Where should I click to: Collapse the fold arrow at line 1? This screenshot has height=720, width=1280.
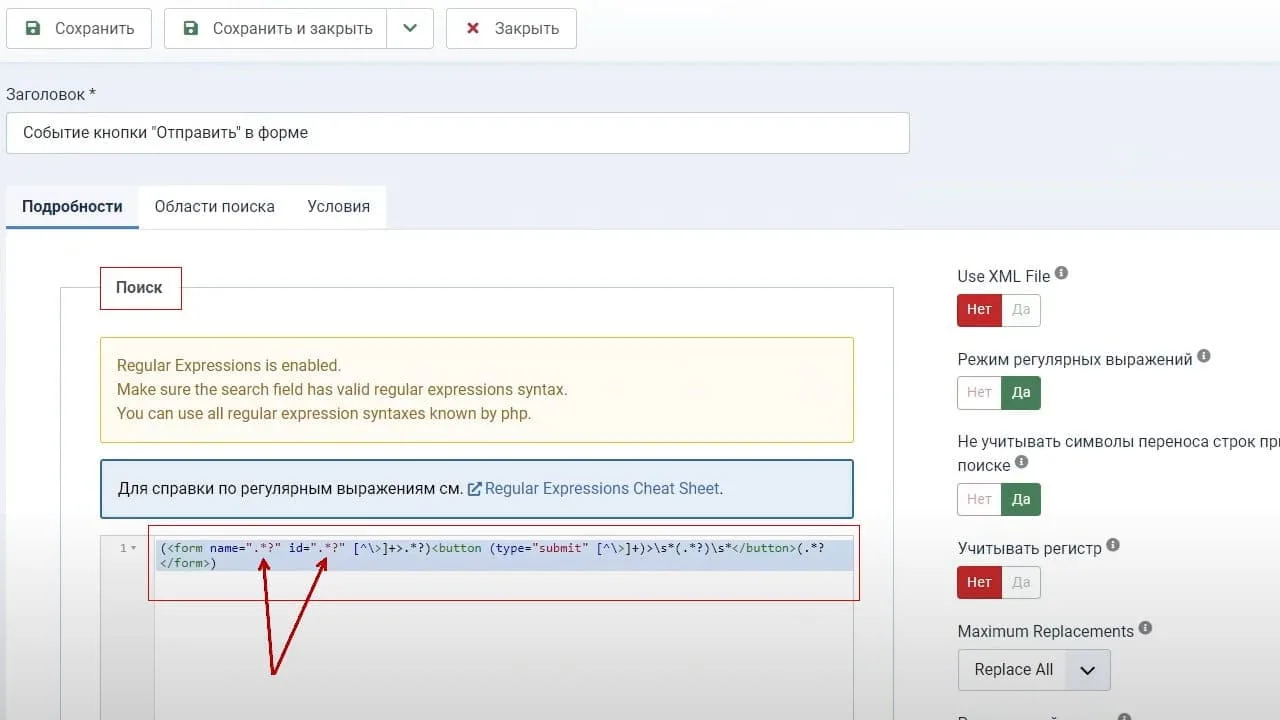pyautogui.click(x=134, y=548)
